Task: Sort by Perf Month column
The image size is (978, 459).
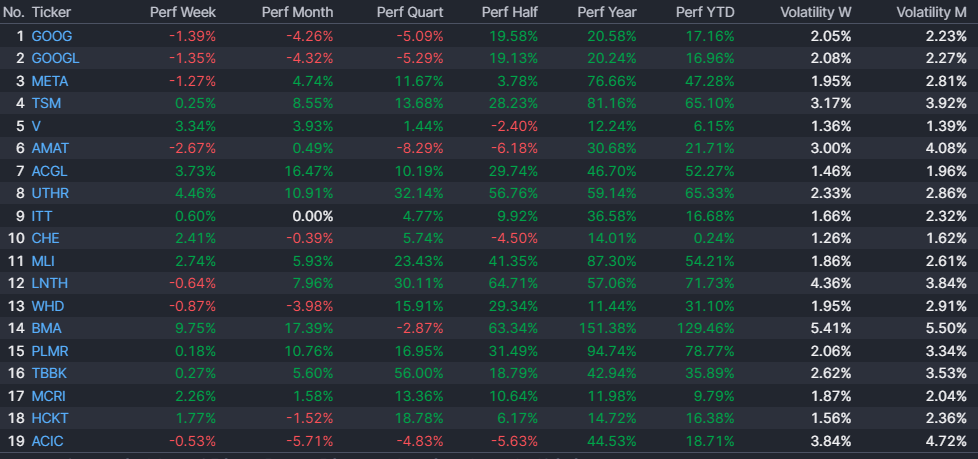Action: click(x=297, y=12)
